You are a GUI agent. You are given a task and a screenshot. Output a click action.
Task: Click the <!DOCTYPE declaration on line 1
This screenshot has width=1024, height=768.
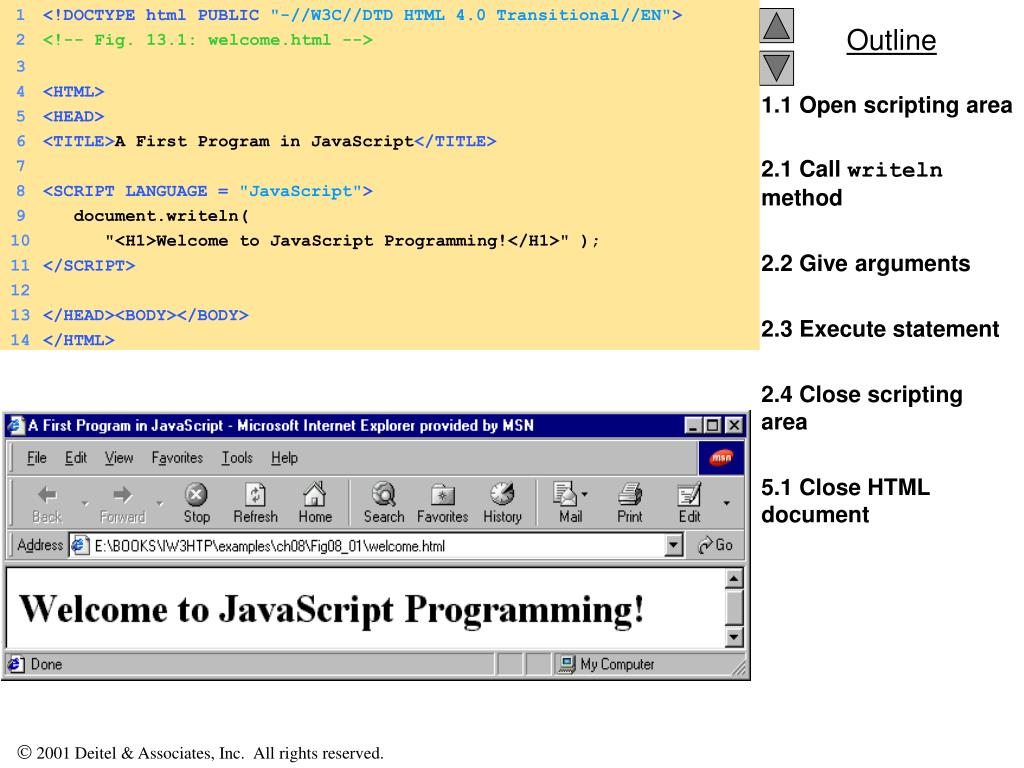click(x=362, y=15)
